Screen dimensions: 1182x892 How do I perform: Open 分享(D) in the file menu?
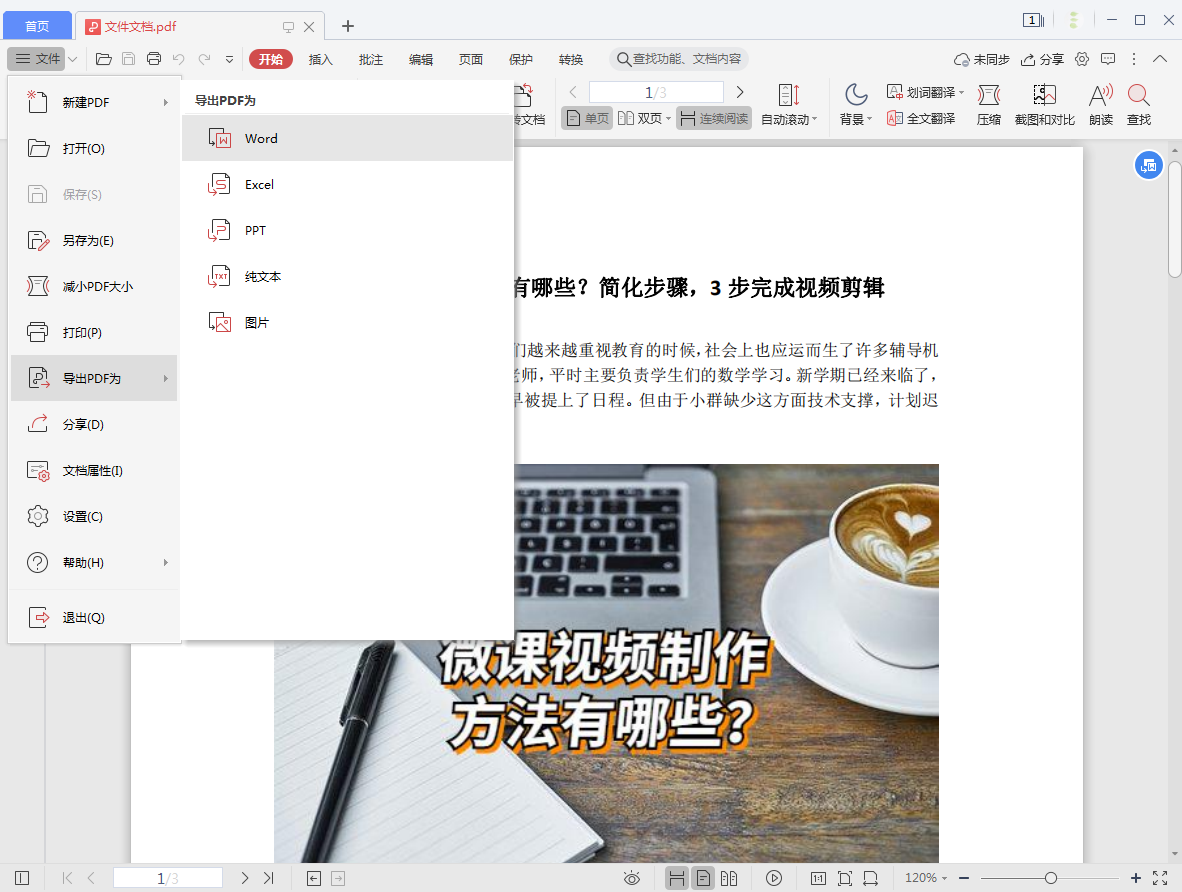94,424
